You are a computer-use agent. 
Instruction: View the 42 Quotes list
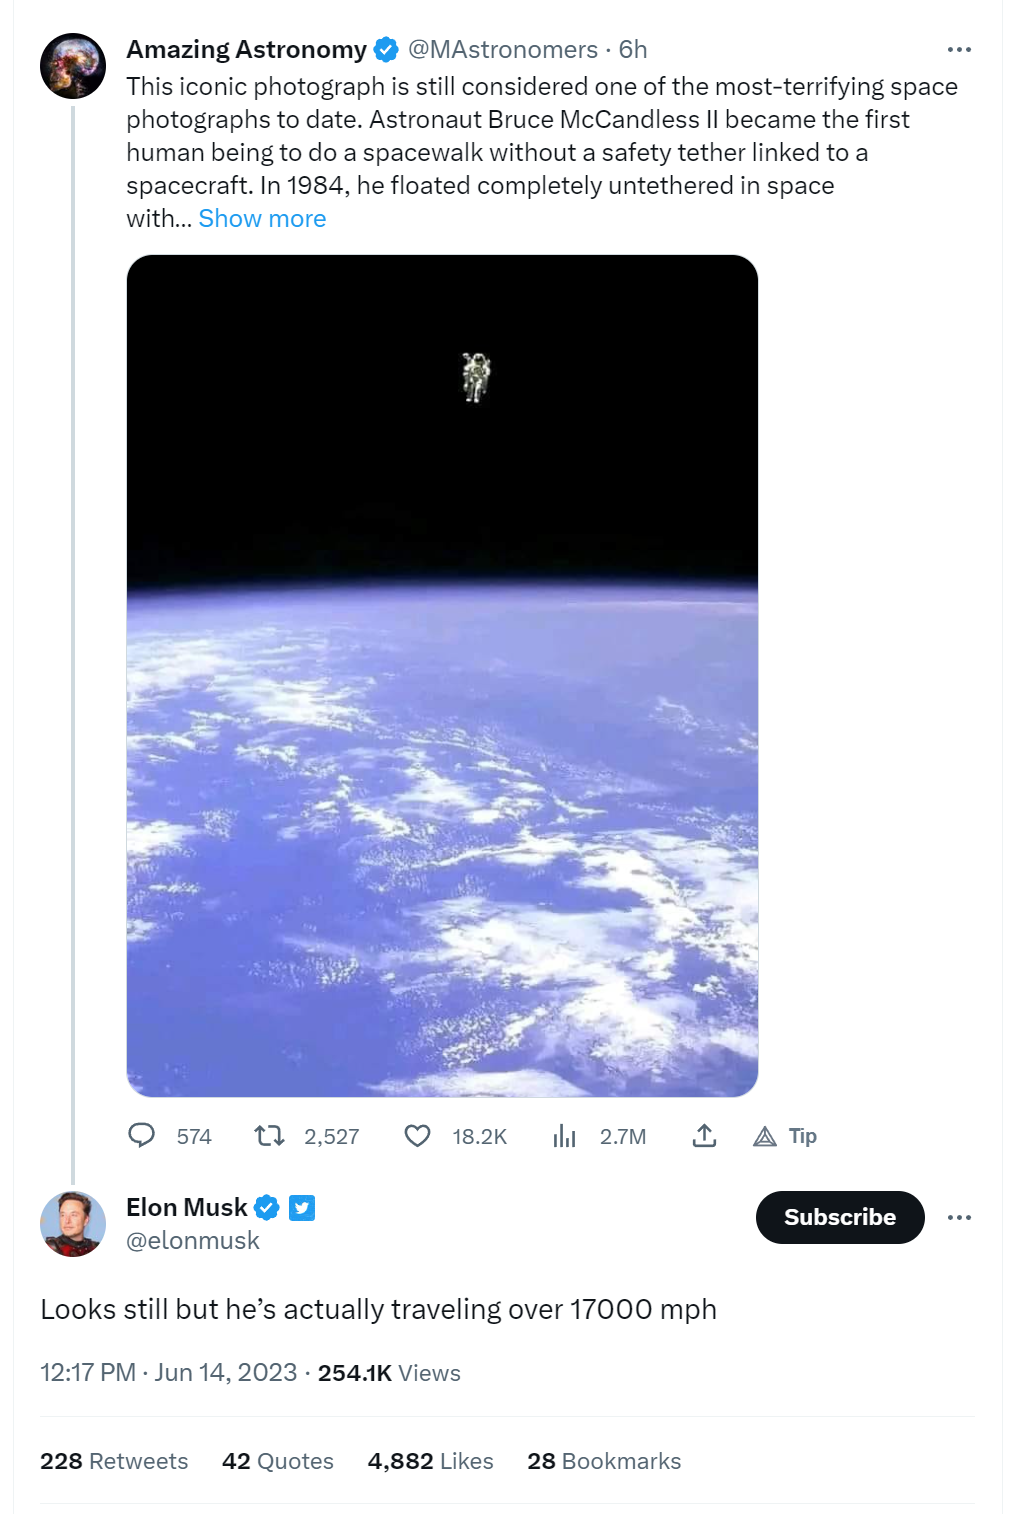coord(278,1461)
